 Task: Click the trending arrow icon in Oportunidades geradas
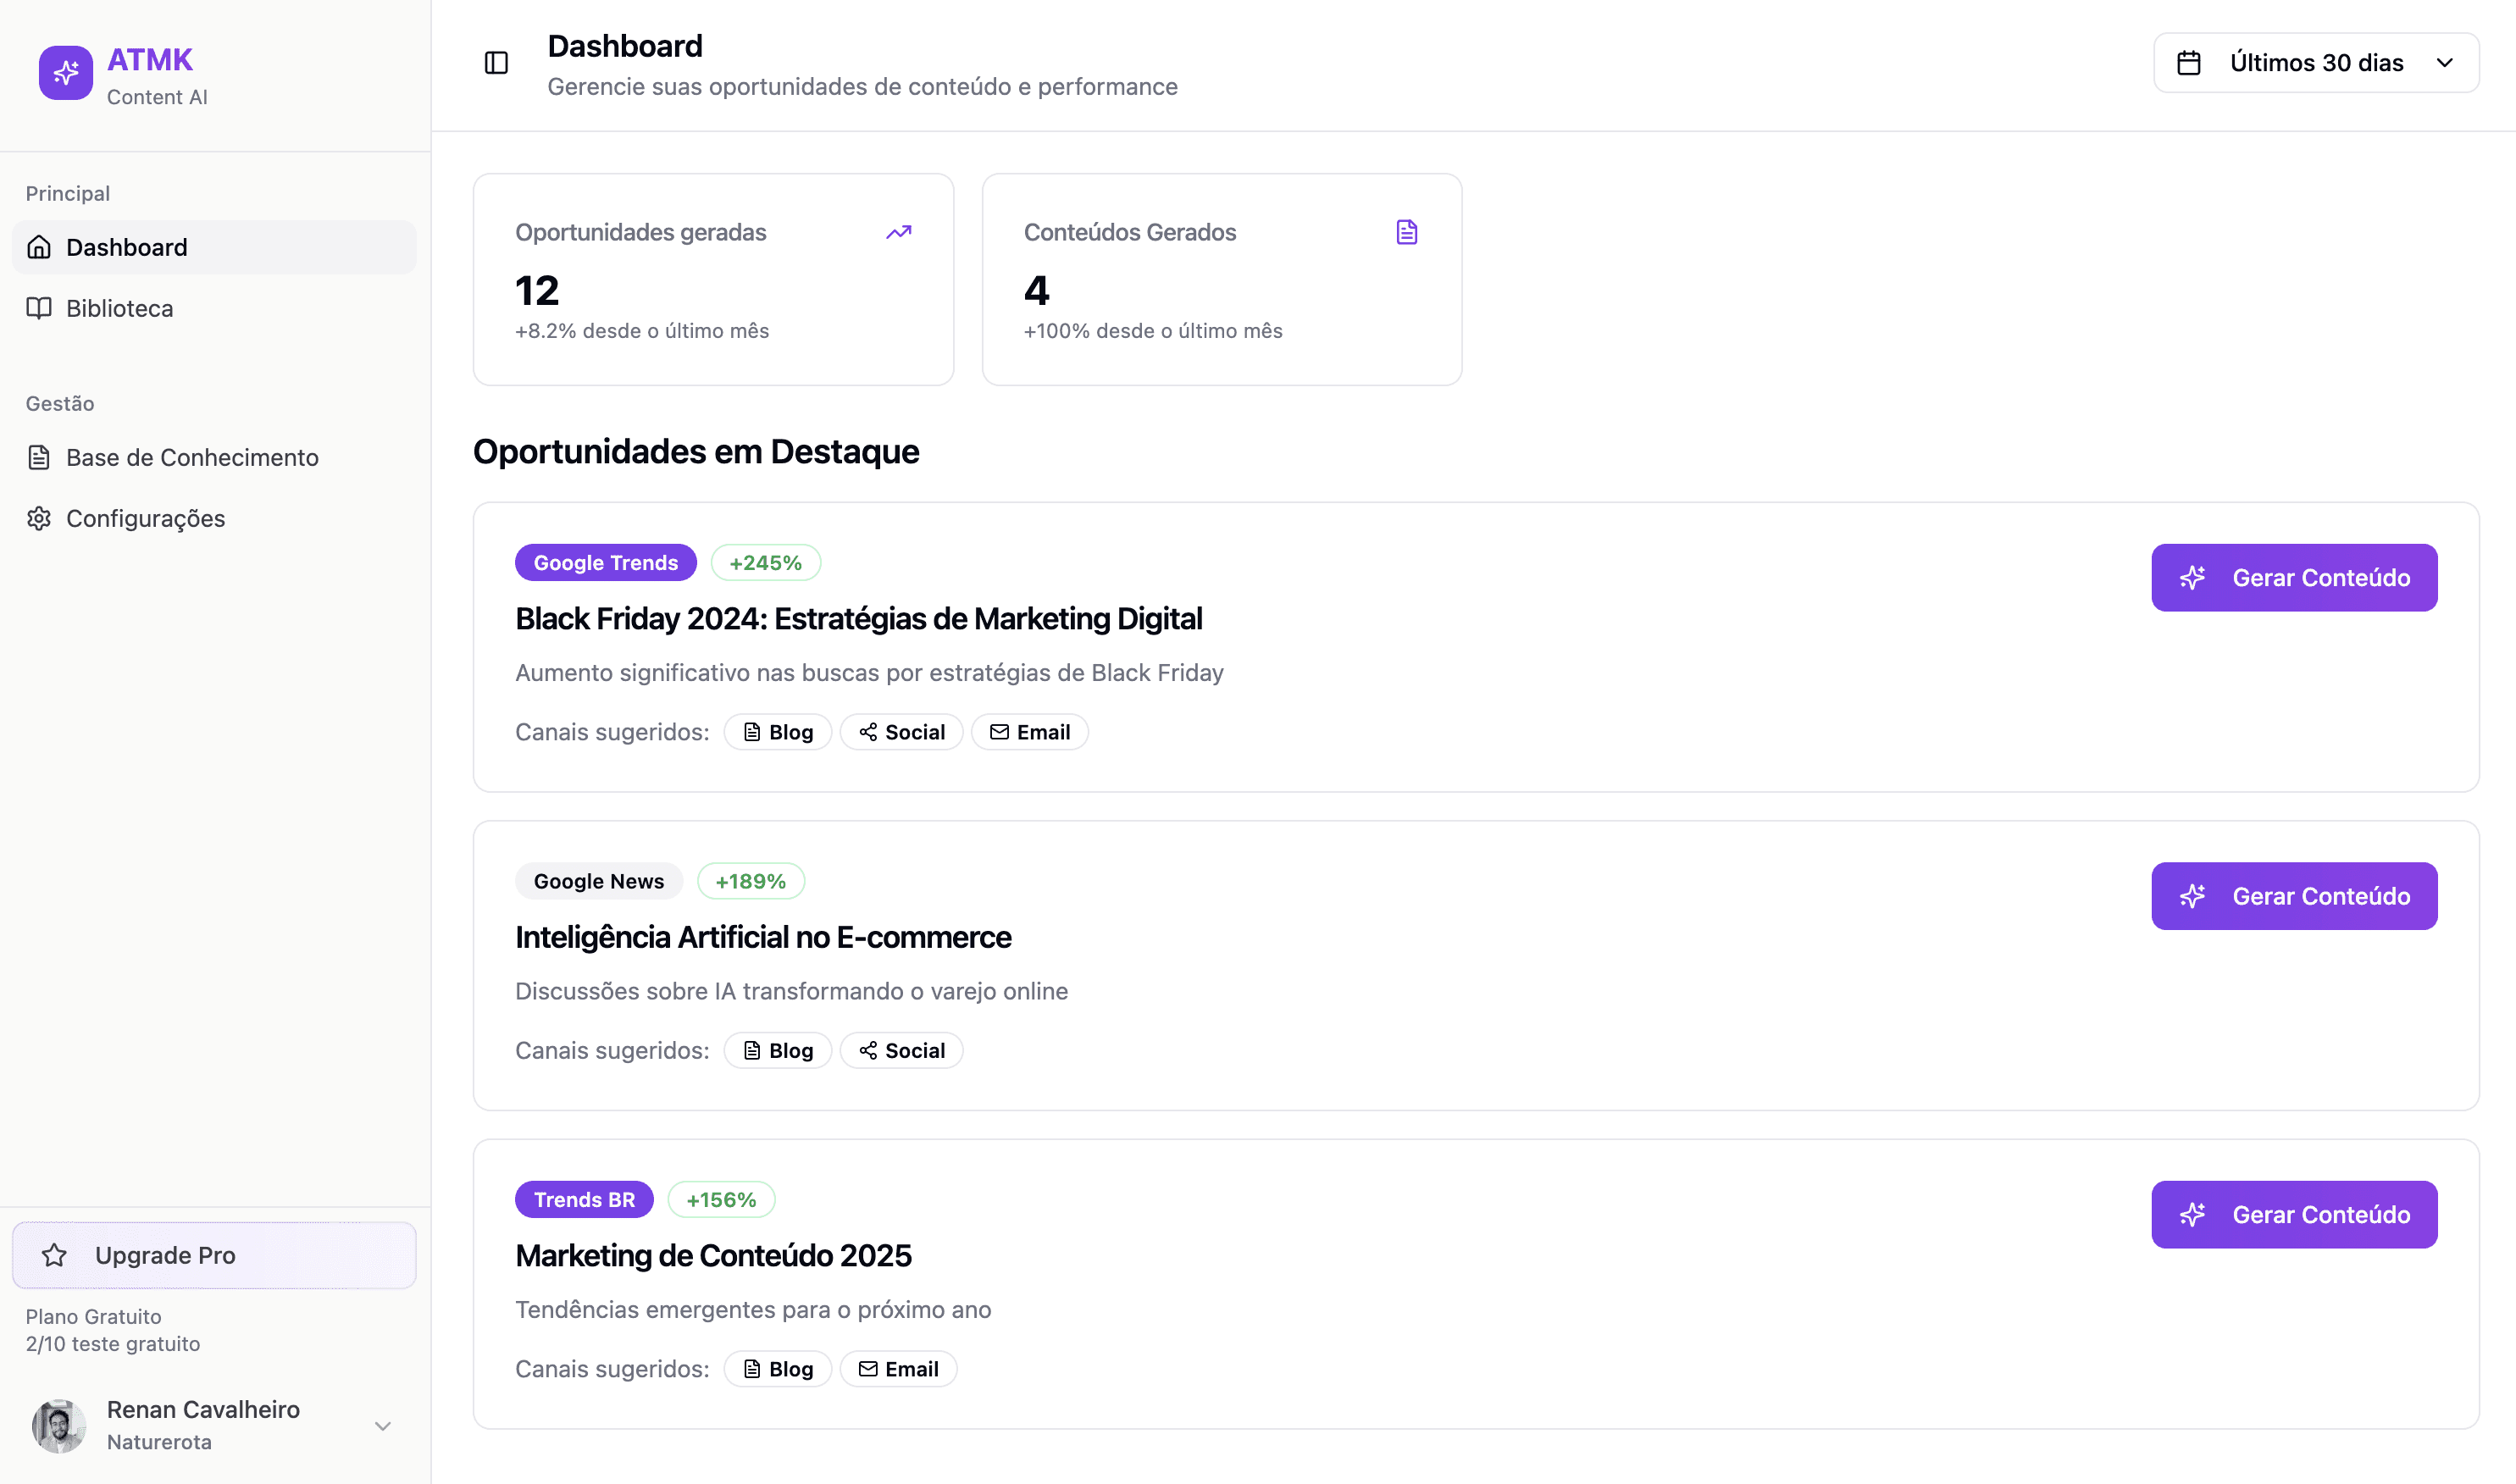(x=898, y=232)
